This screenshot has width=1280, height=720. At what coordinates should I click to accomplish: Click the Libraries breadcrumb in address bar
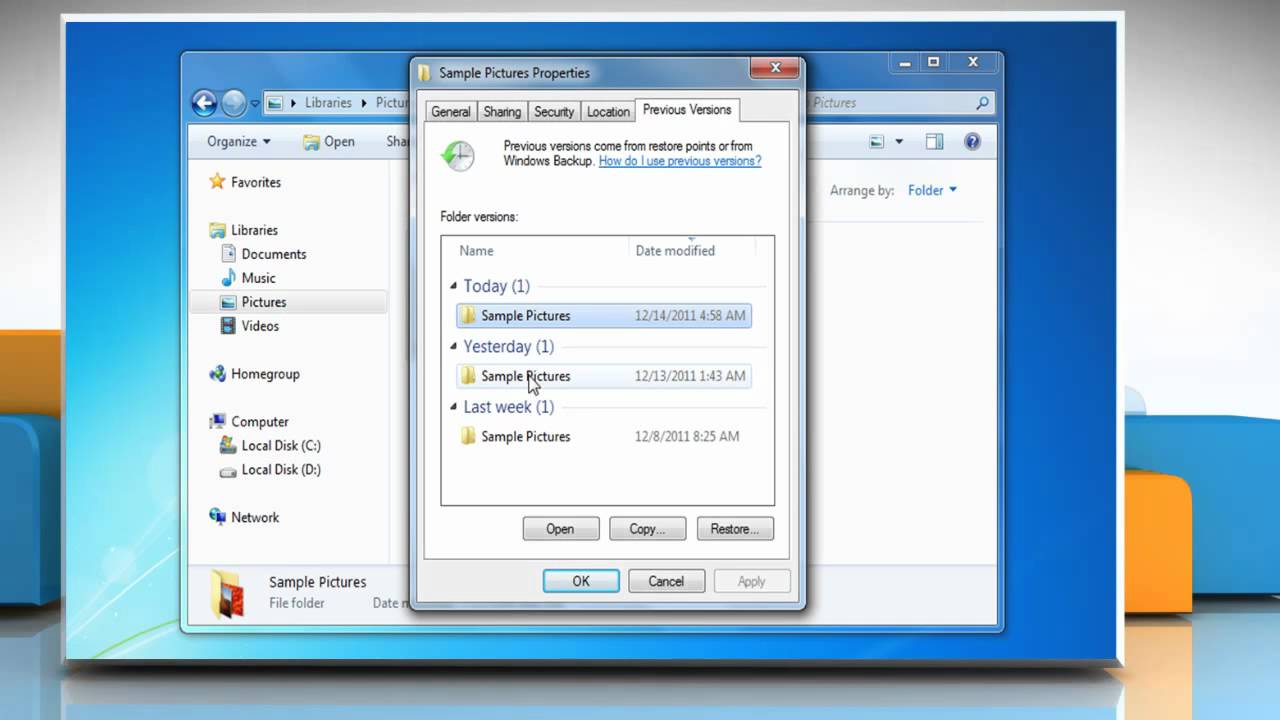pos(328,103)
